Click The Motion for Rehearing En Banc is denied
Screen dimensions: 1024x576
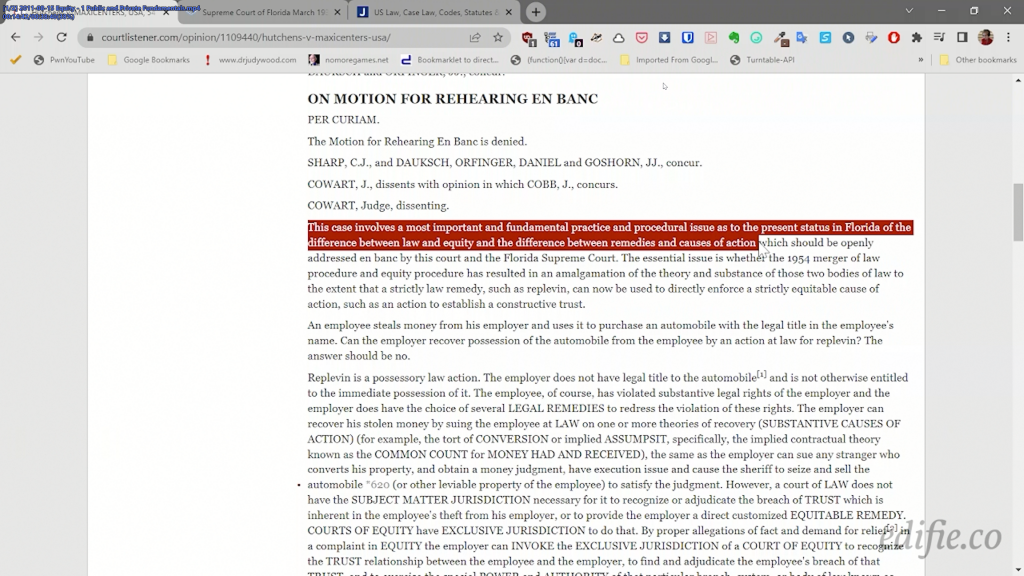(417, 141)
